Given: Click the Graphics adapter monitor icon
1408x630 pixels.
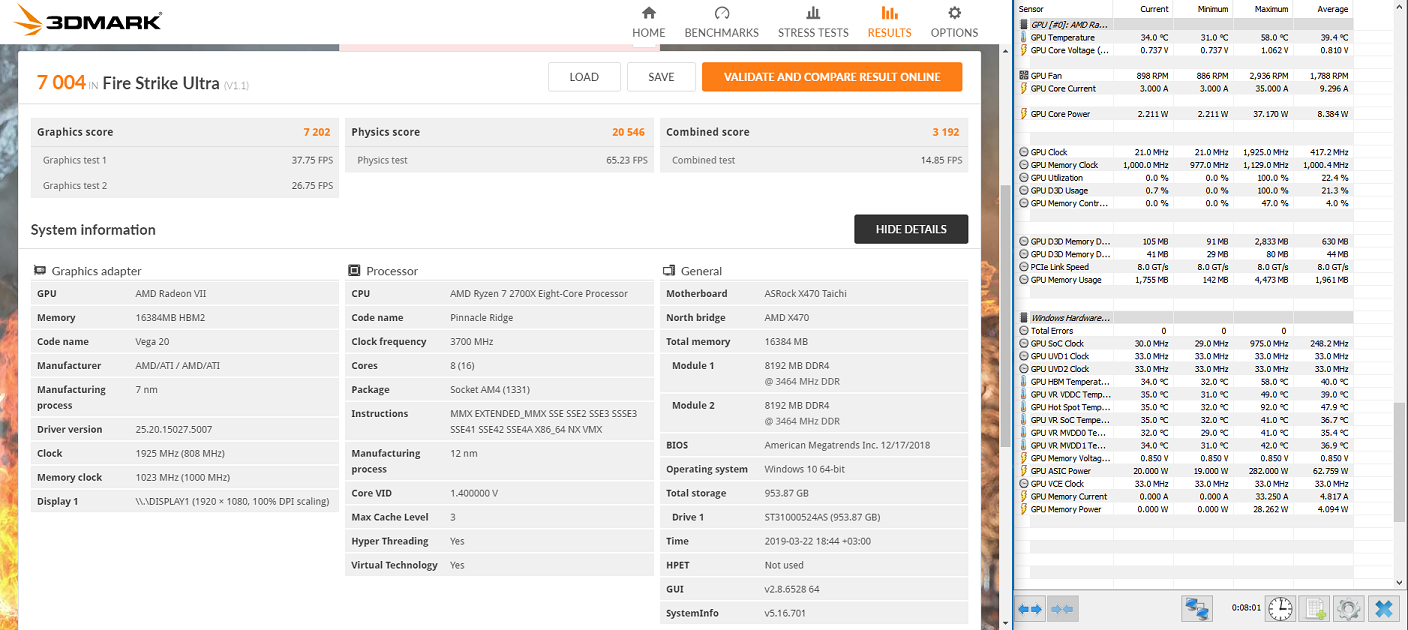Looking at the screenshot, I should point(40,271).
